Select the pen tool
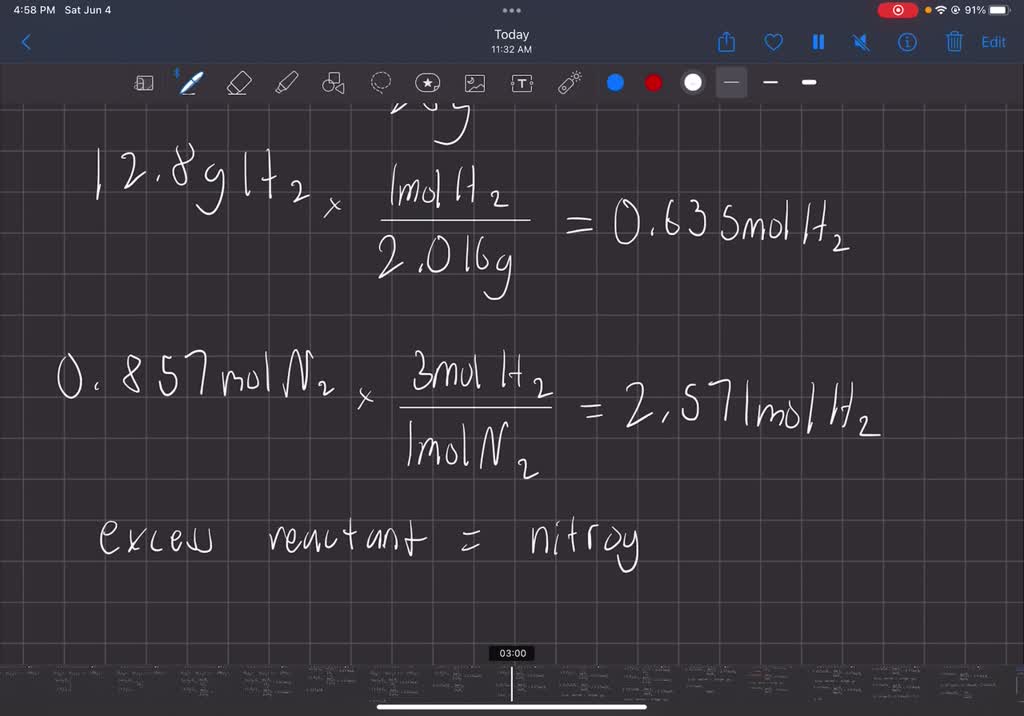 pyautogui.click(x=190, y=83)
